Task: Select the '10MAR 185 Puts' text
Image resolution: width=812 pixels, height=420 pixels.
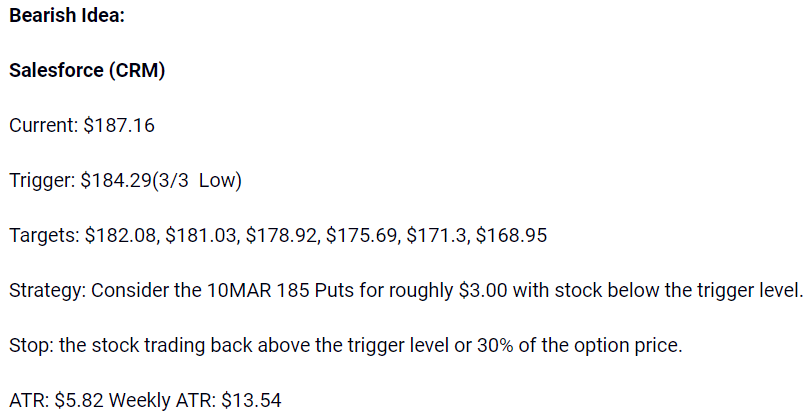Action: tap(280, 290)
